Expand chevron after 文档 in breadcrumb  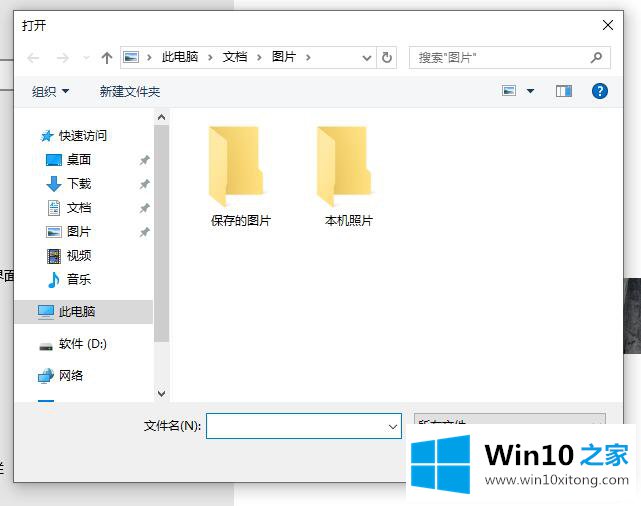click(259, 58)
